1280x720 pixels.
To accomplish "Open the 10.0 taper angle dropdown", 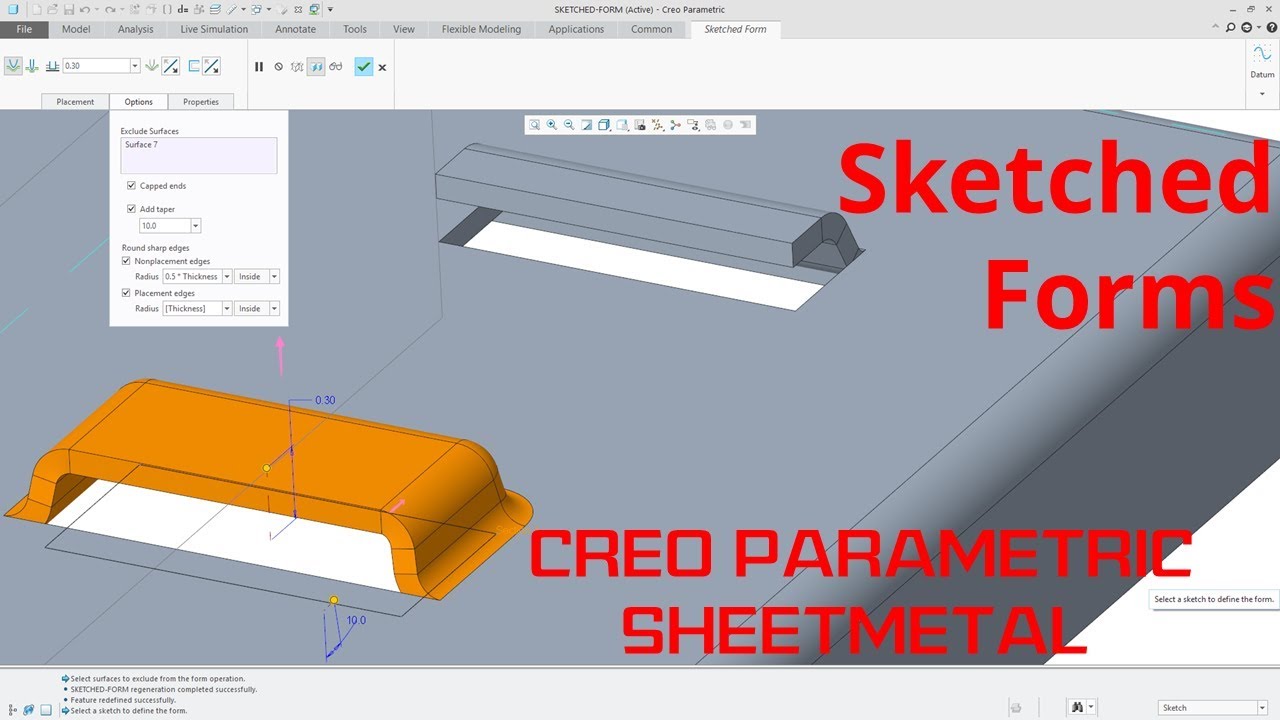I will click(x=195, y=226).
